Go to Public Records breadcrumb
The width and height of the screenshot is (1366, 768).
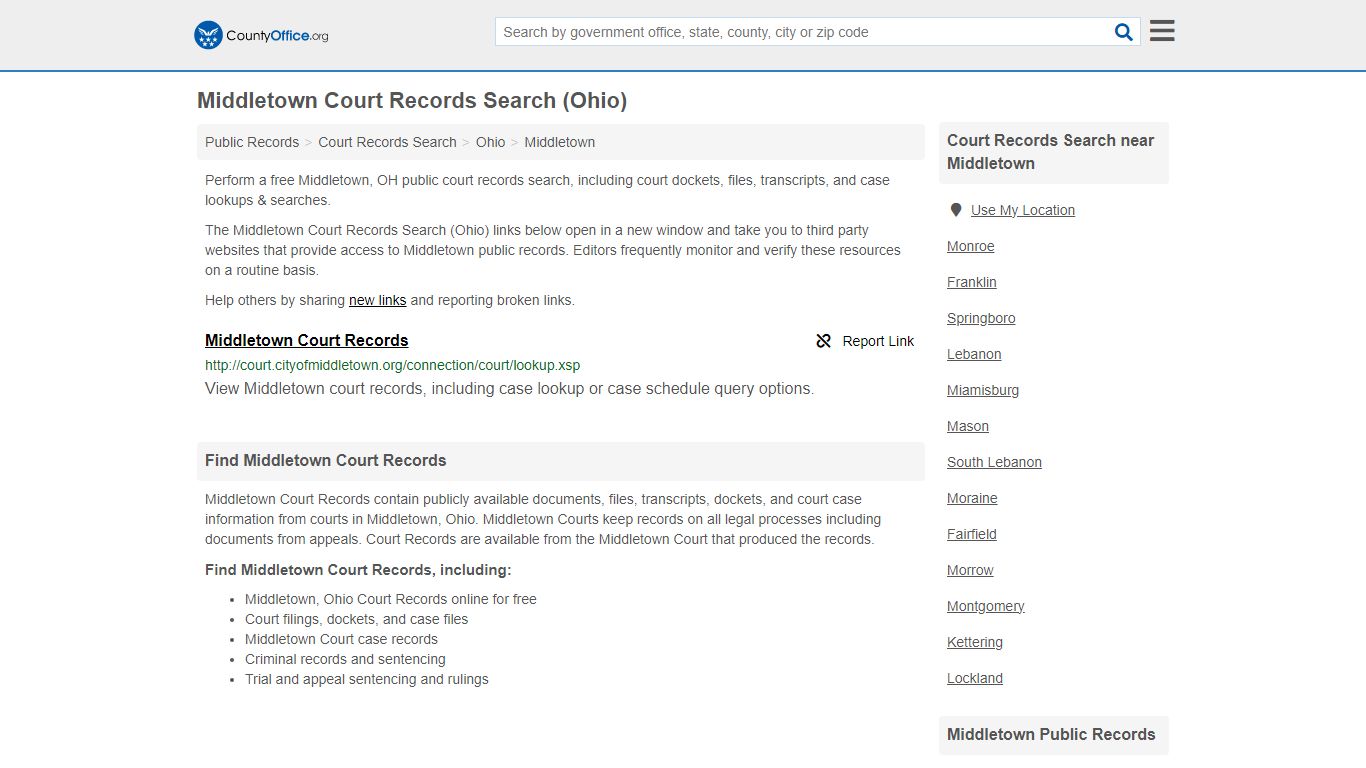point(252,142)
